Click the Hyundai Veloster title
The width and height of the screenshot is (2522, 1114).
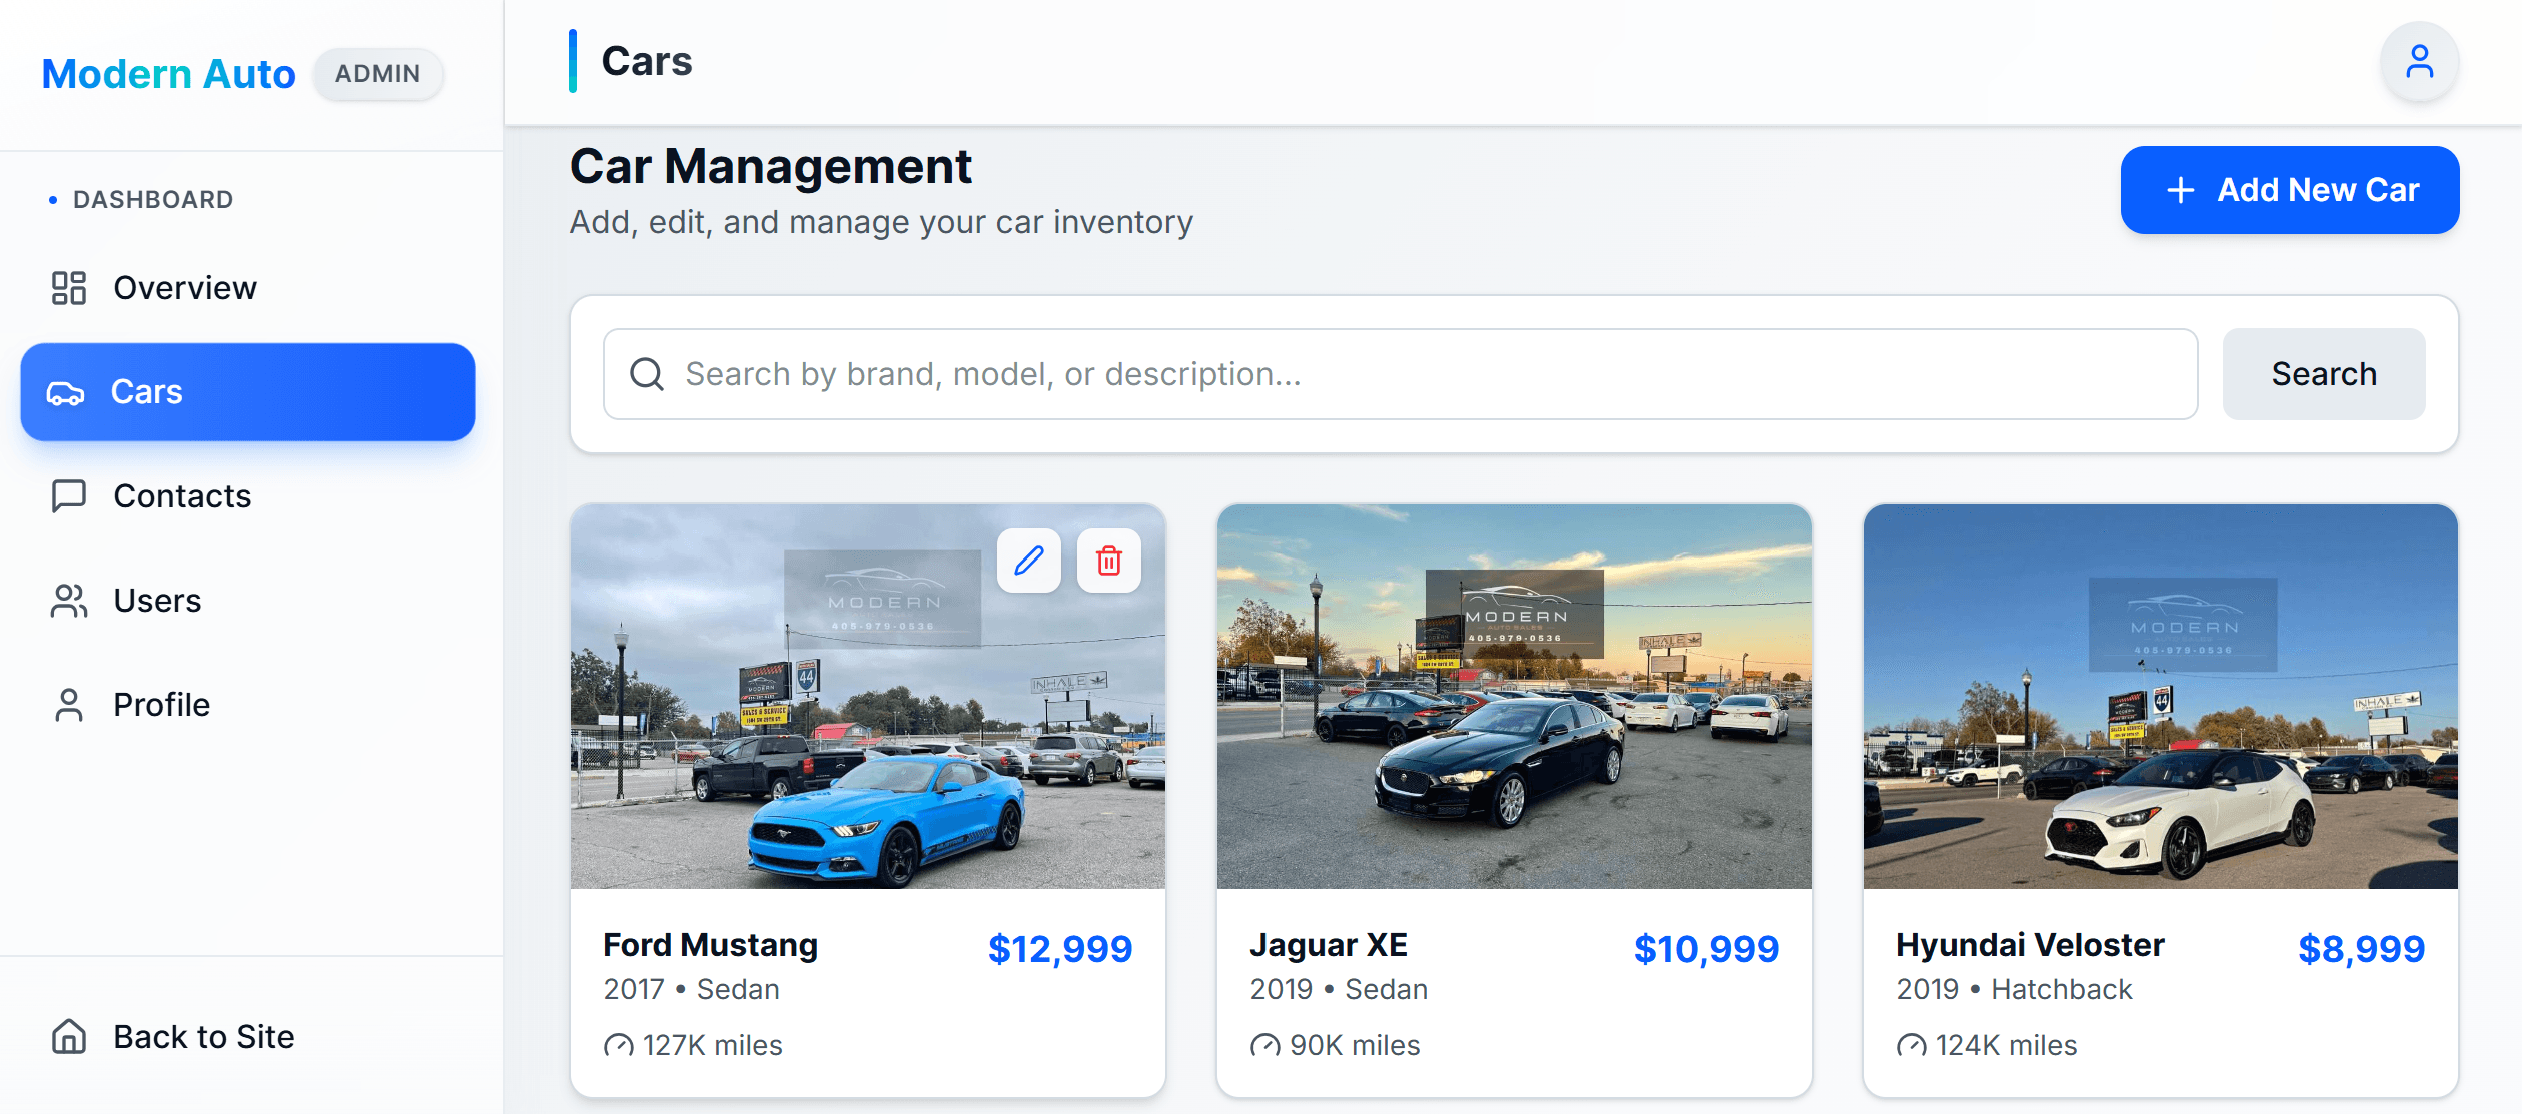[x=2031, y=945]
